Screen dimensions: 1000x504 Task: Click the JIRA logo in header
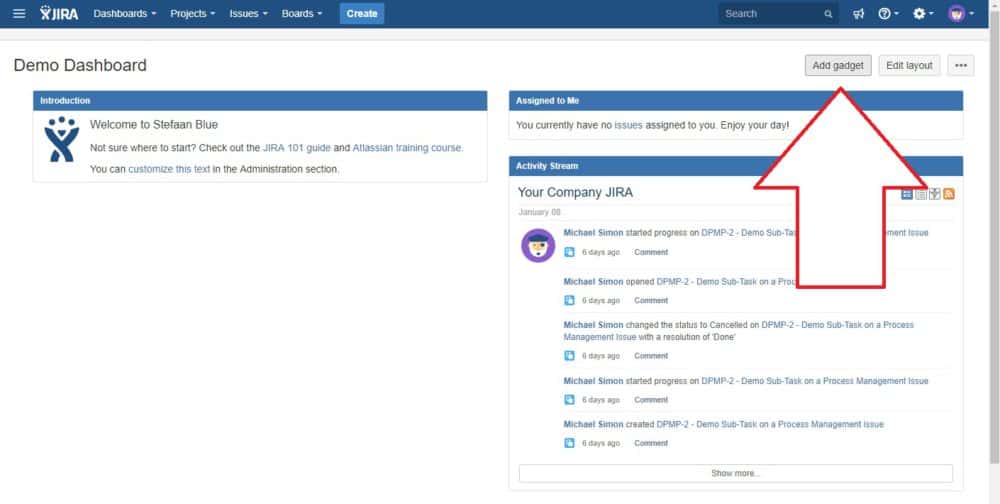(x=59, y=13)
